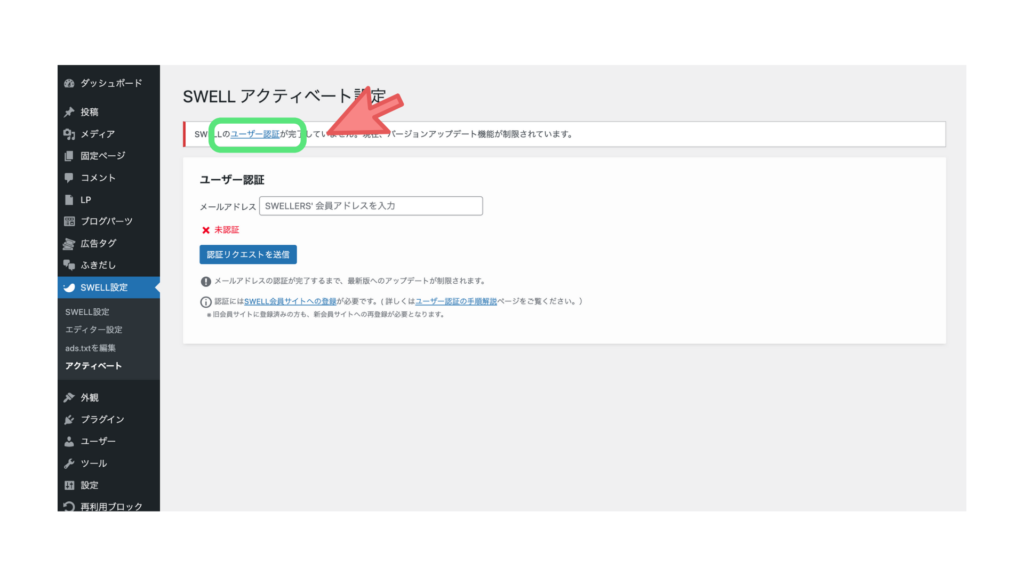Screen dimensions: 1024x576
Task: Click the red X 未認証 status
Action: click(x=220, y=230)
